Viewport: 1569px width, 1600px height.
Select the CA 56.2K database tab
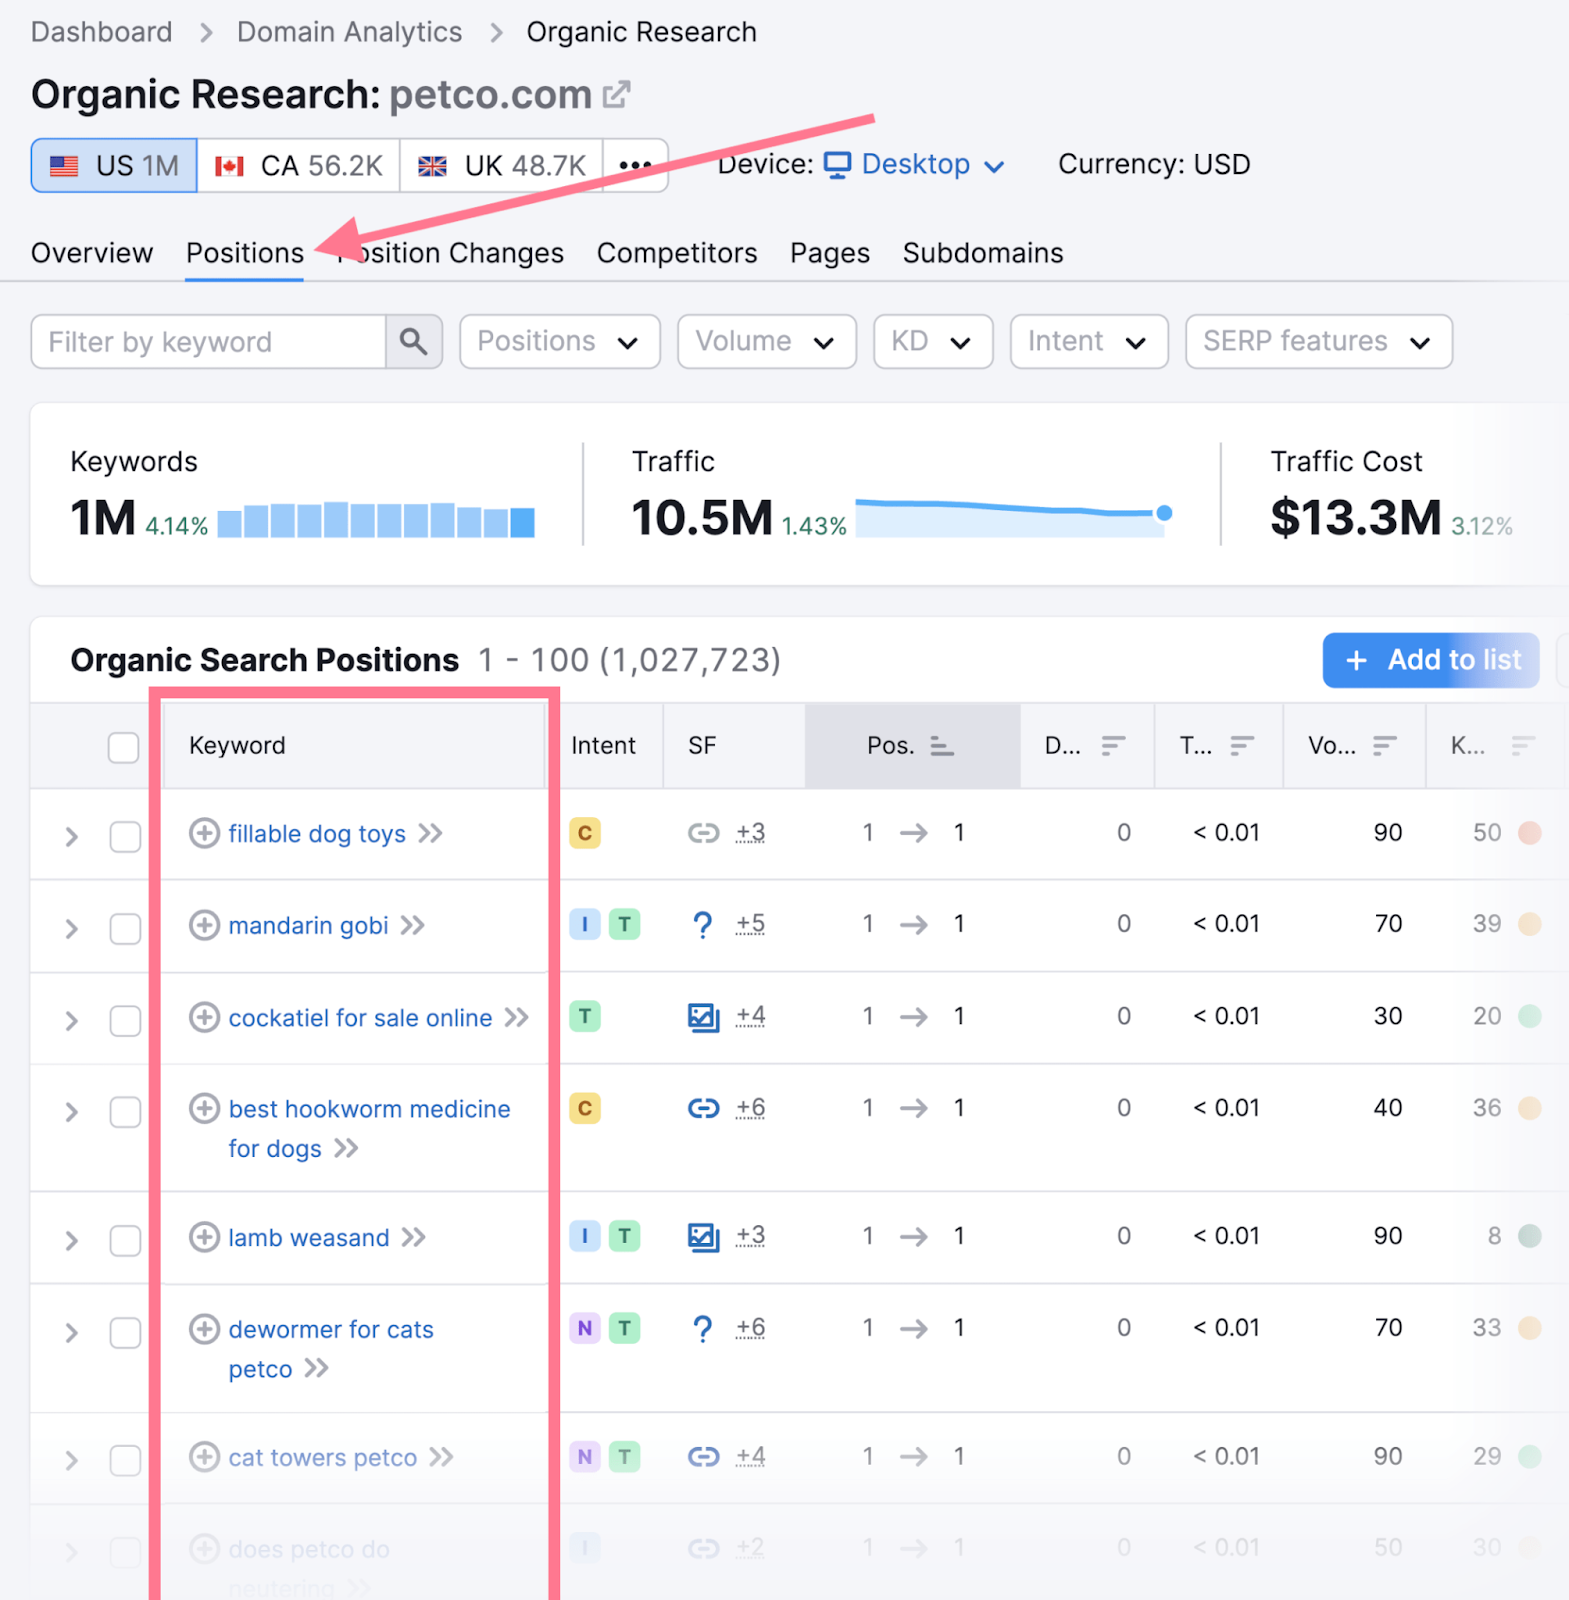tap(298, 165)
